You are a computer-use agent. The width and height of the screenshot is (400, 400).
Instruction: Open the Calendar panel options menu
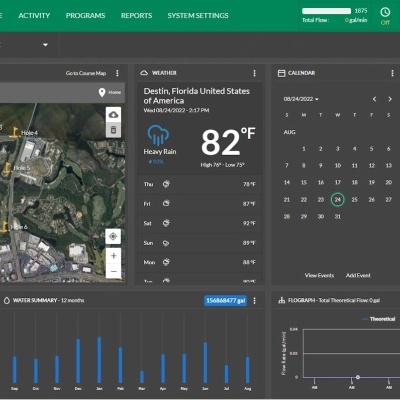click(x=392, y=73)
